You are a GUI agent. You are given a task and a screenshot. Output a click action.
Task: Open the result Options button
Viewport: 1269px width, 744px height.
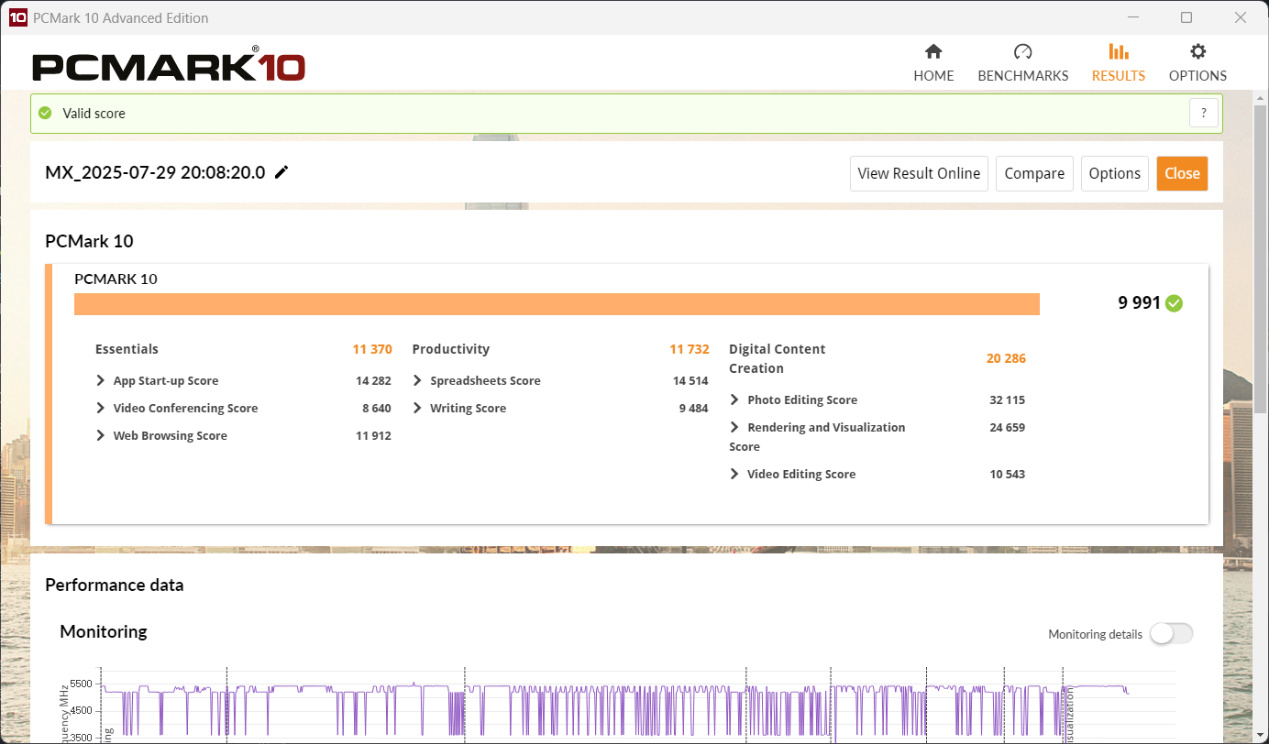(x=1114, y=173)
